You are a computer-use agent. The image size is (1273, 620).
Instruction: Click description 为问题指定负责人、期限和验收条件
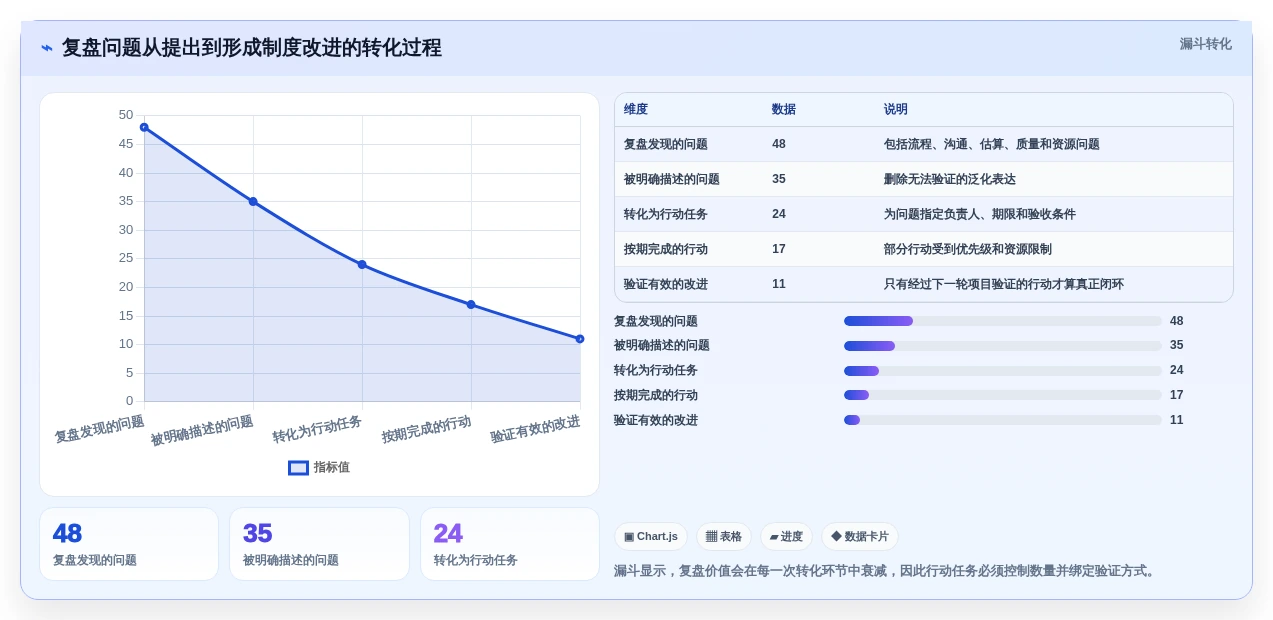click(x=980, y=214)
